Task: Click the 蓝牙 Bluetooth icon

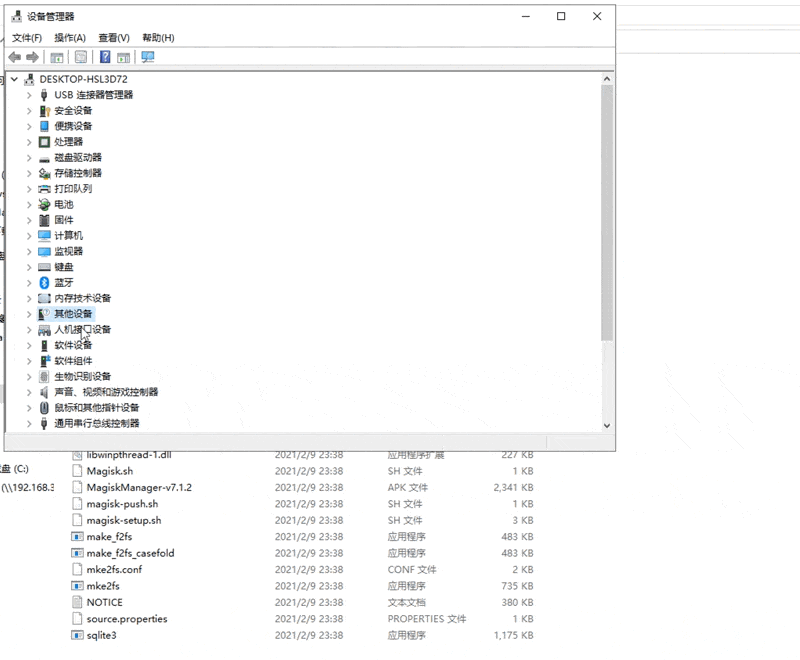Action: (x=44, y=283)
